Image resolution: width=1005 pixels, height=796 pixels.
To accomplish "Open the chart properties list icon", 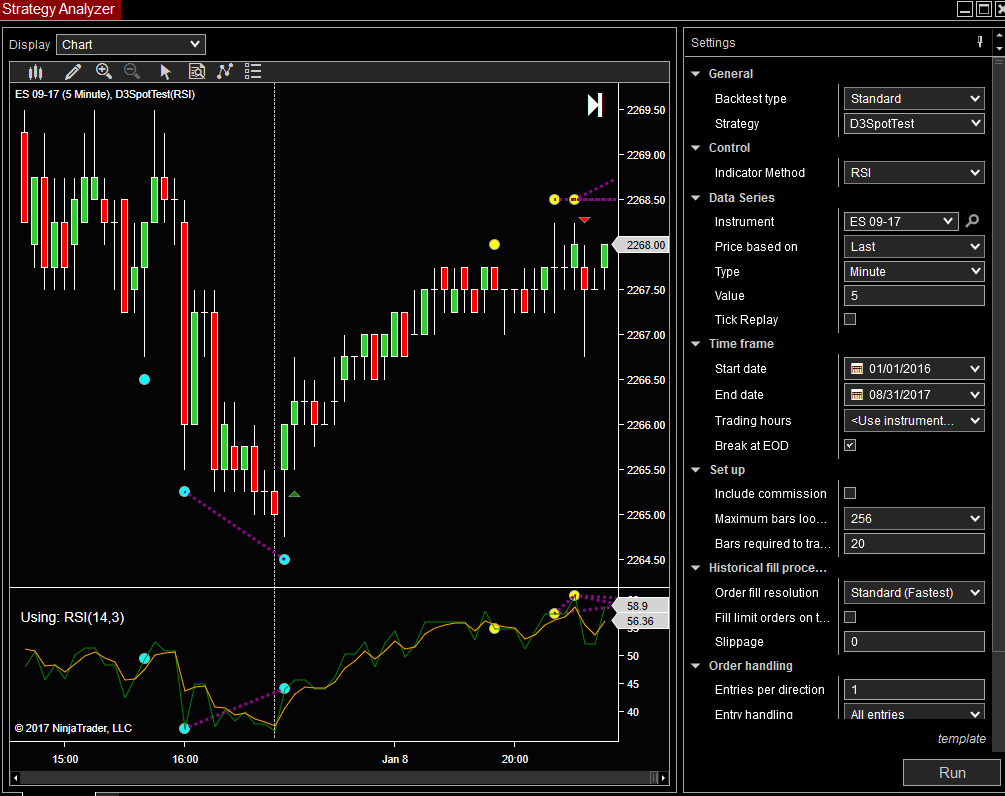I will coord(253,71).
